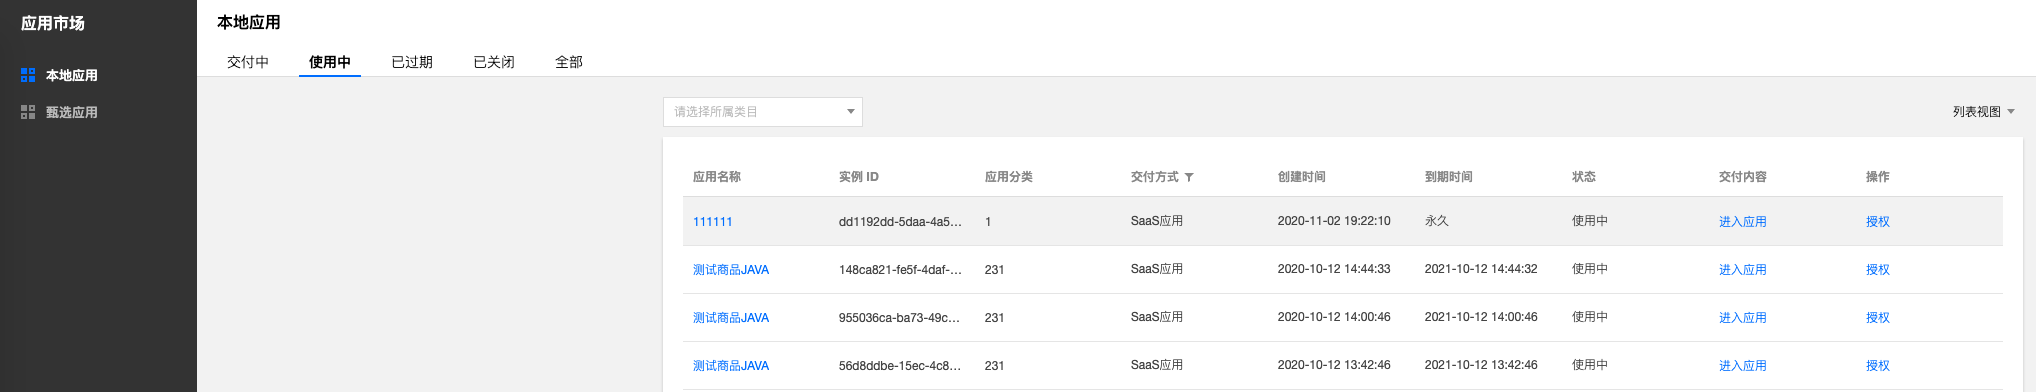Screen dimensions: 2036x392
Task: Switch to the 交付中 tab
Action: point(248,62)
